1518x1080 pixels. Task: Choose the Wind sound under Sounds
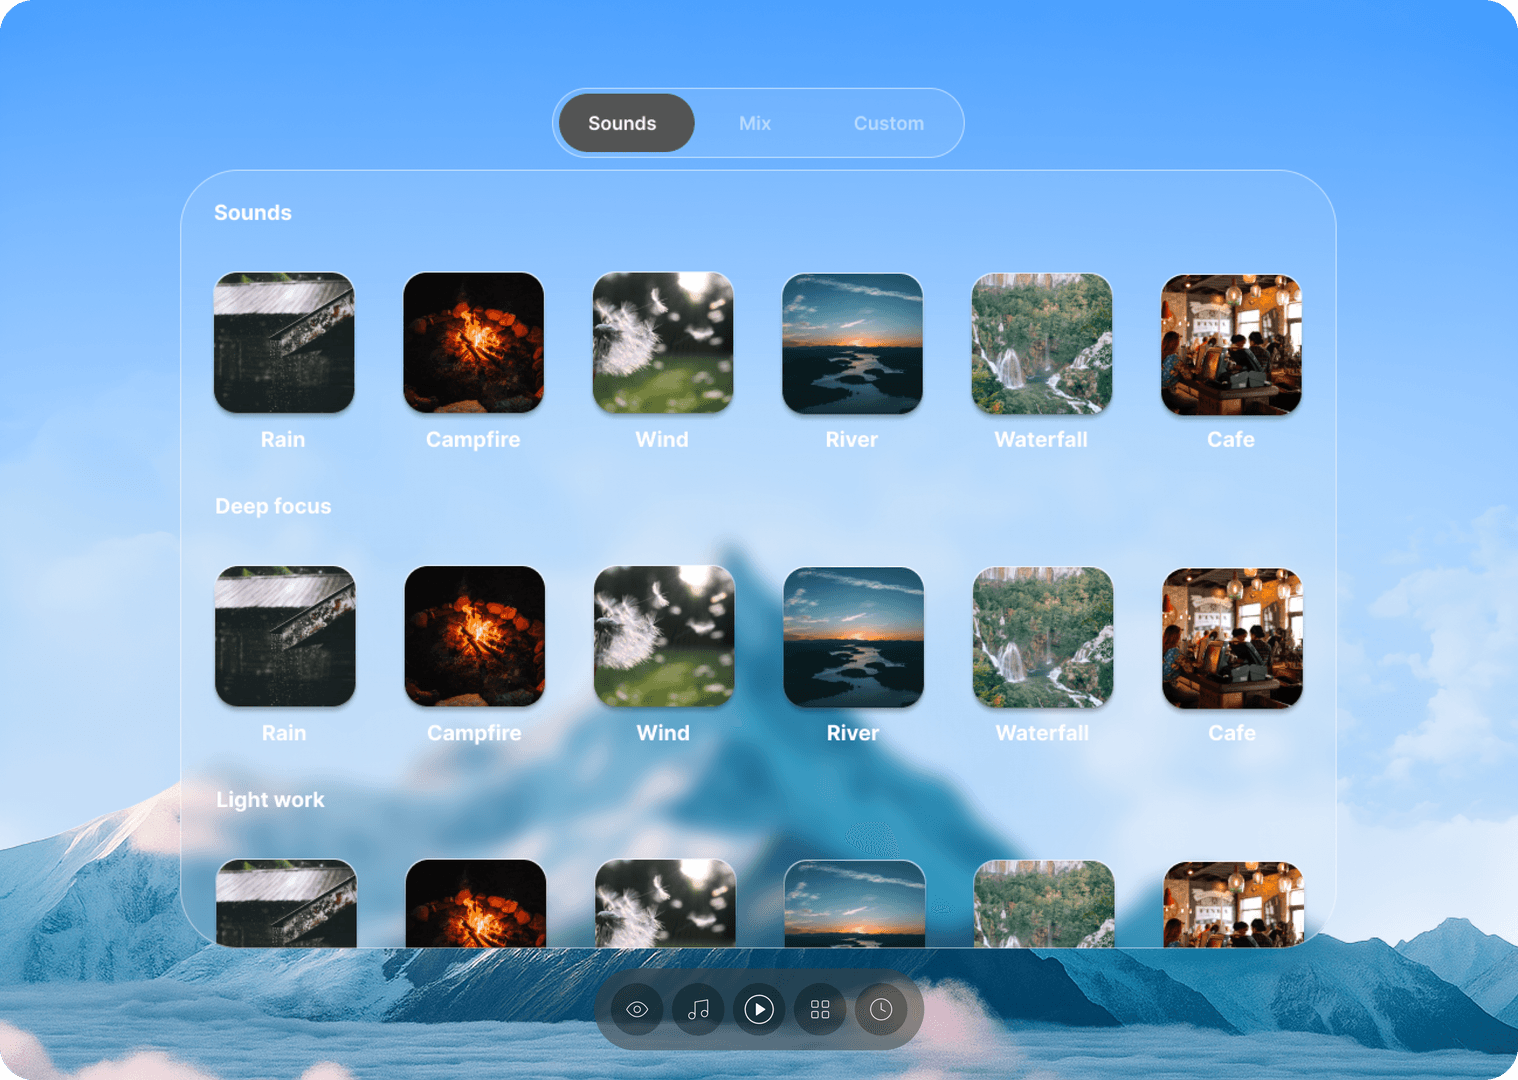(x=662, y=343)
